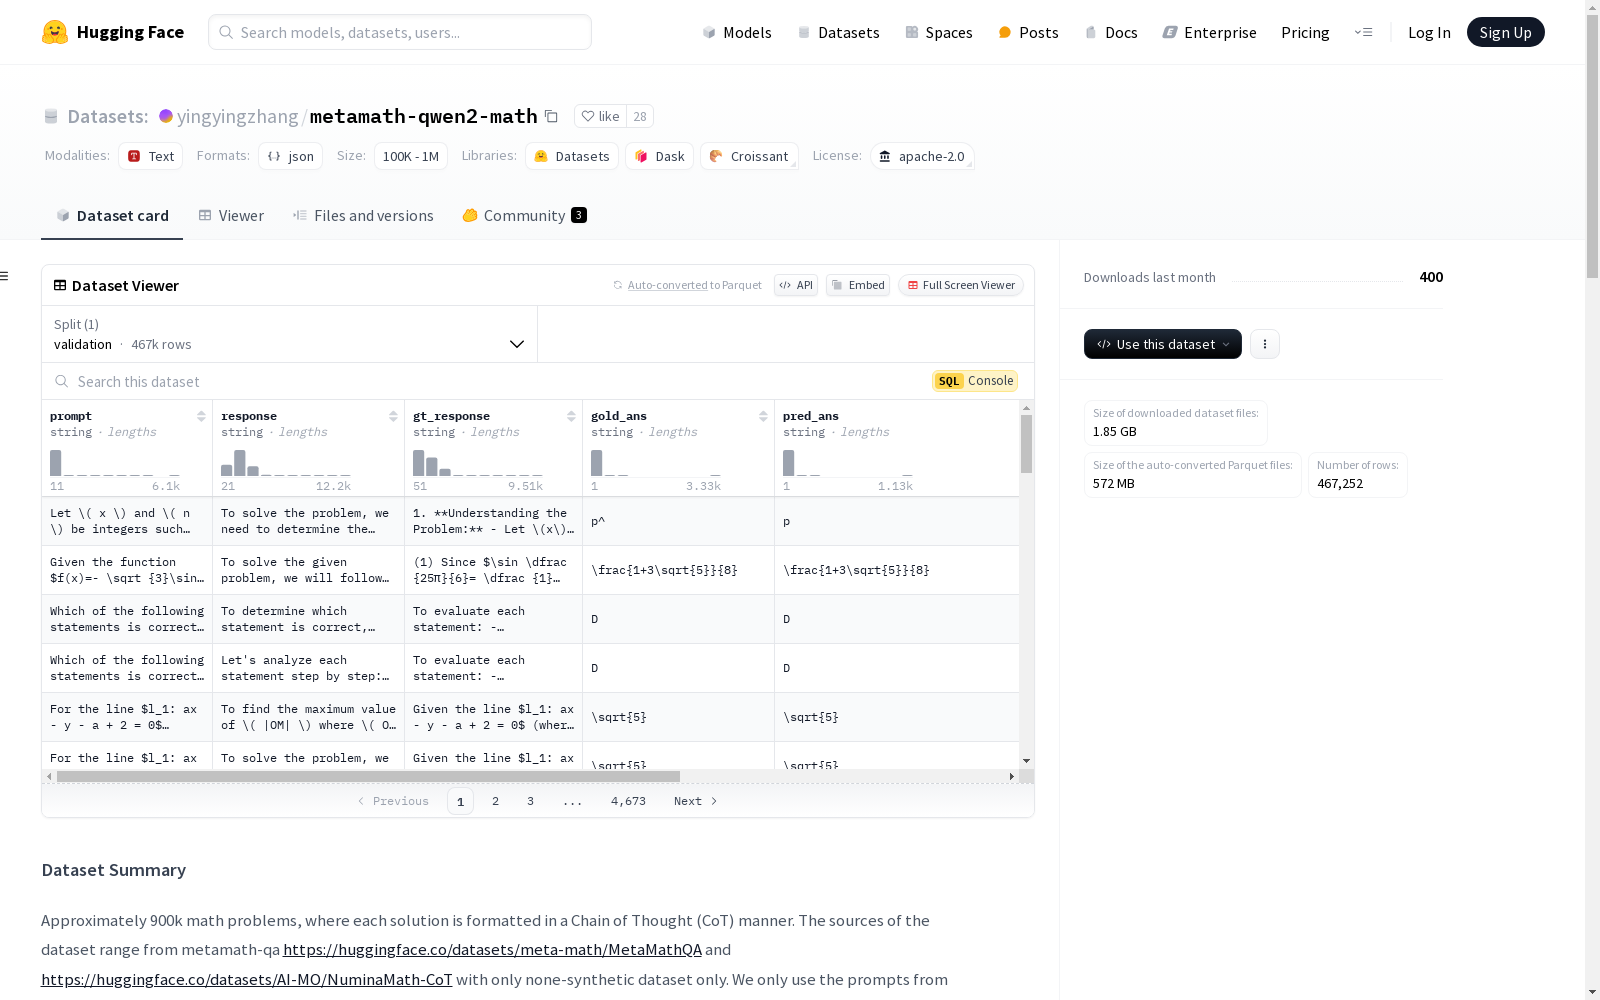This screenshot has width=1600, height=1000.
Task: Open the Community tab
Action: tap(524, 215)
